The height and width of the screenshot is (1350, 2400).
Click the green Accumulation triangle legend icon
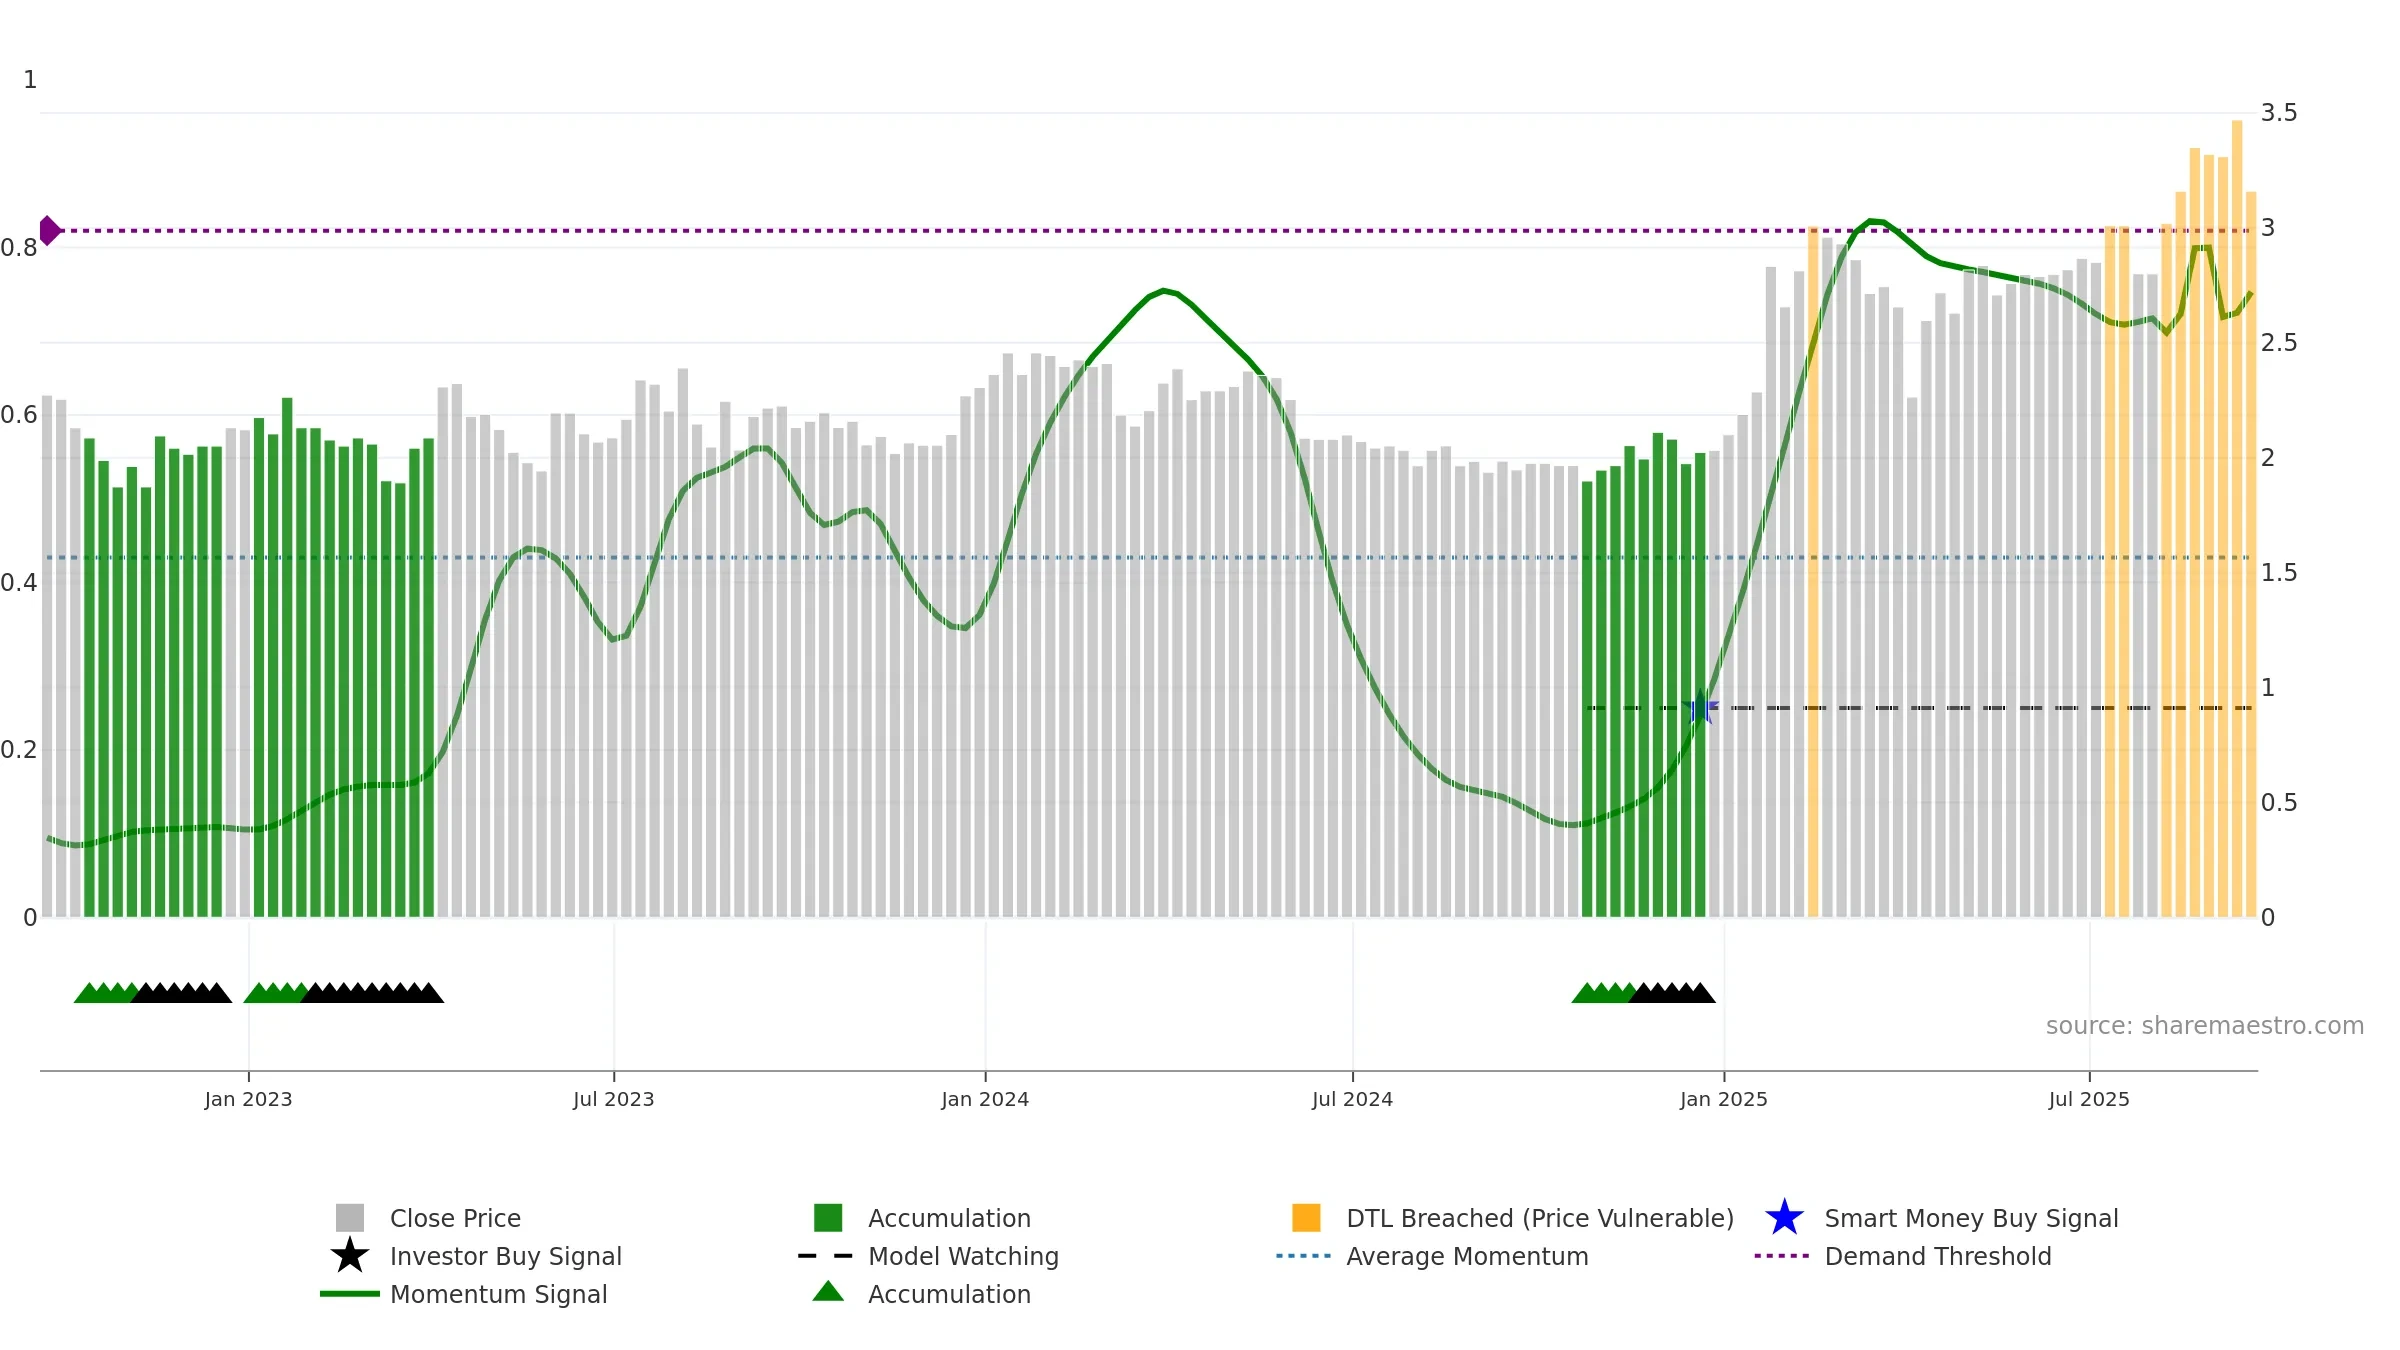coord(828,1291)
